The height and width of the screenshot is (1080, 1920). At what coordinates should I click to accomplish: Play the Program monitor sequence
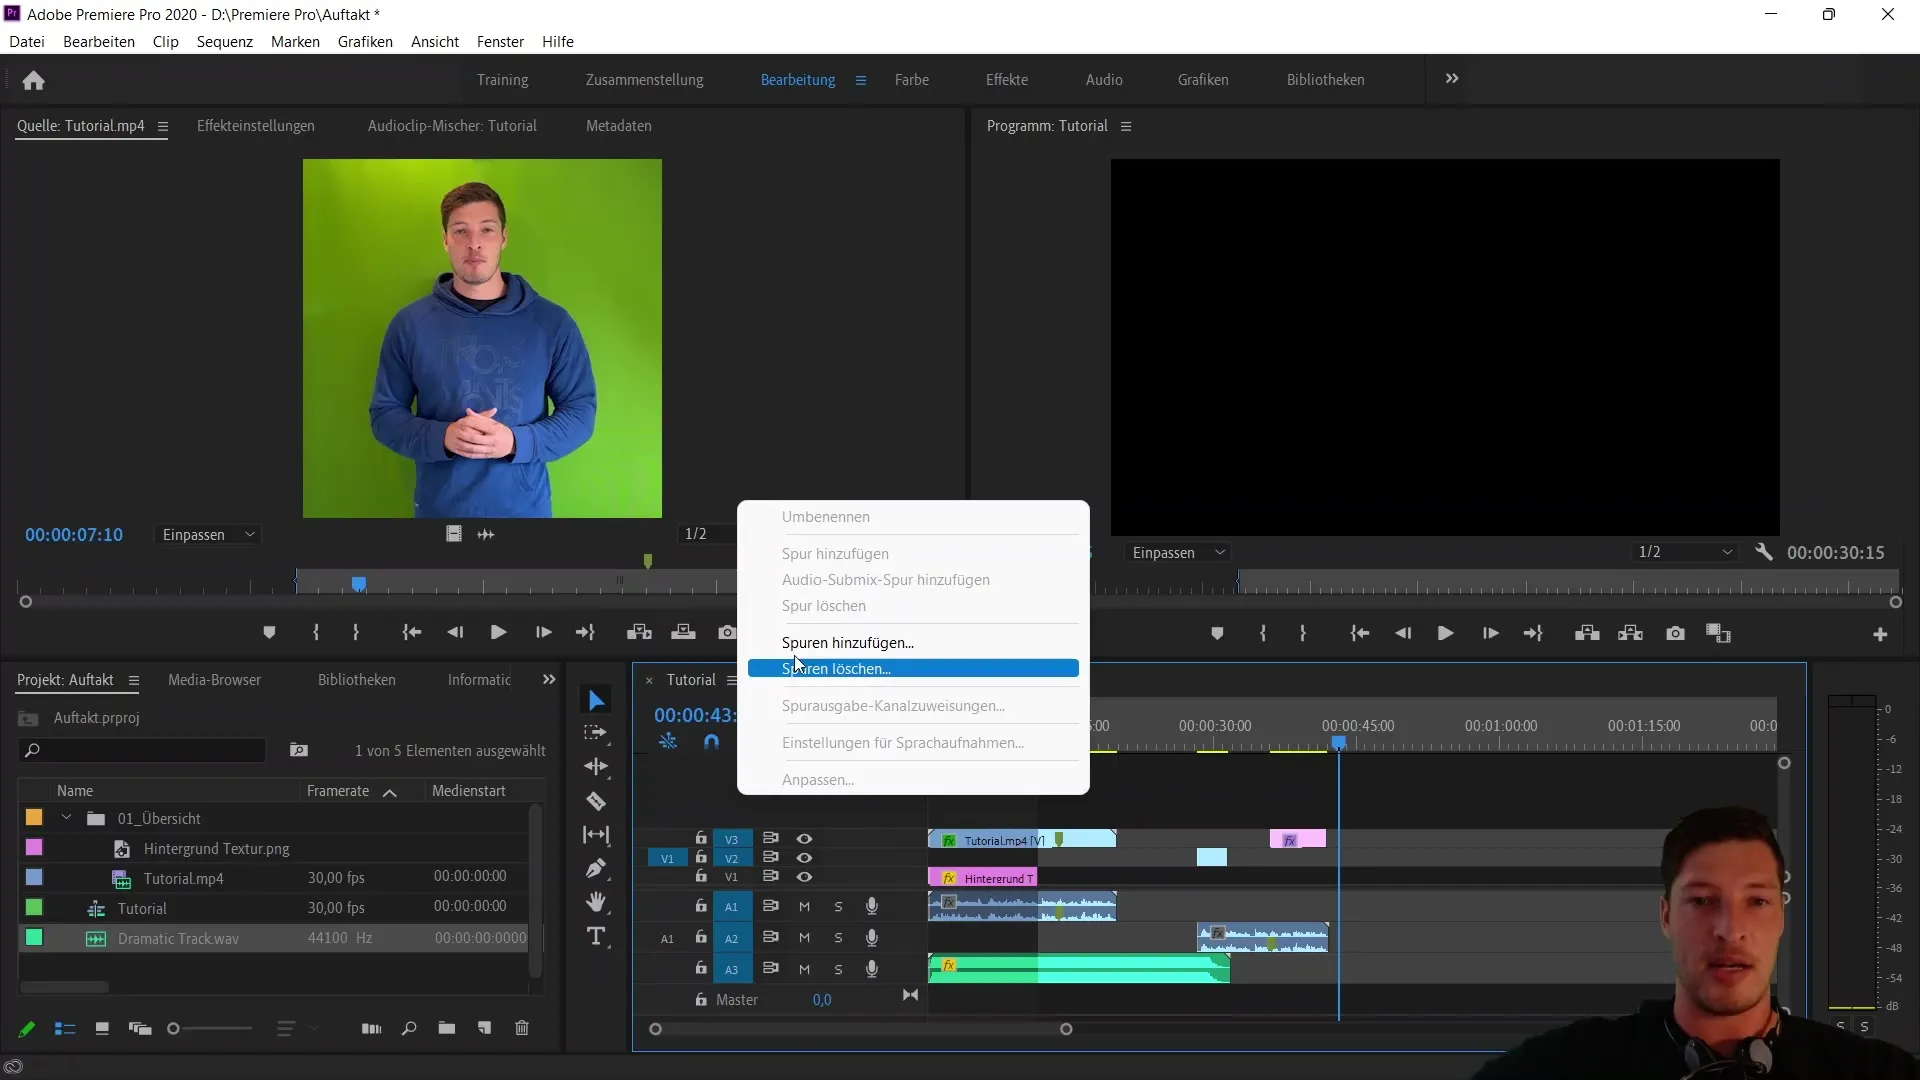(x=1445, y=634)
